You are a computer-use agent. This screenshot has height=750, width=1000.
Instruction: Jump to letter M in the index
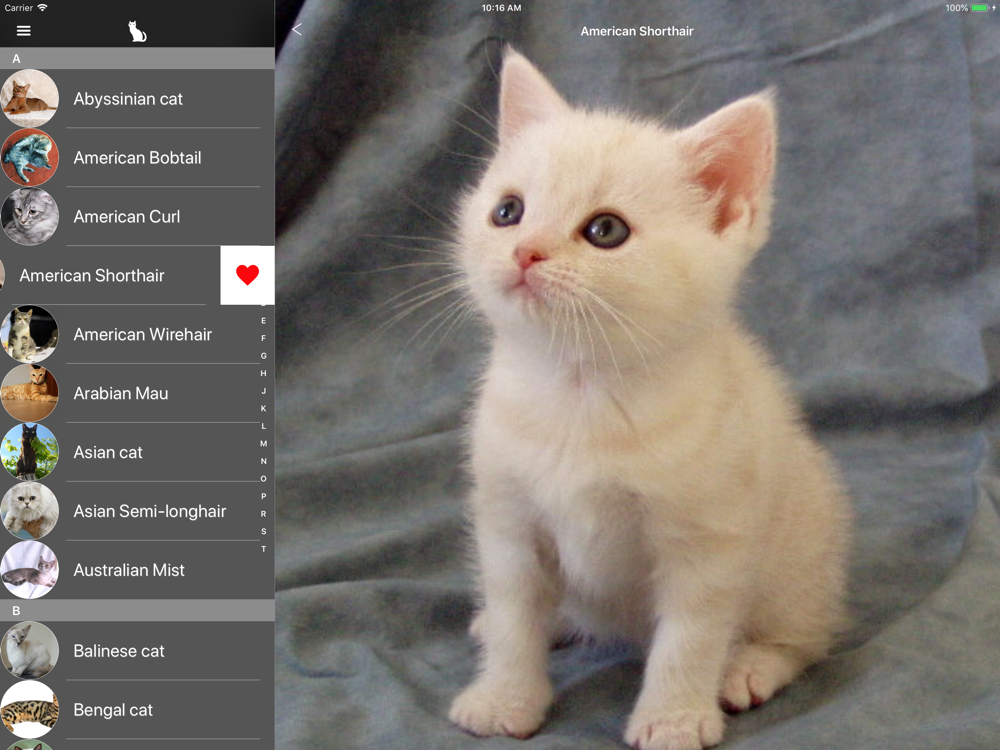(x=263, y=443)
